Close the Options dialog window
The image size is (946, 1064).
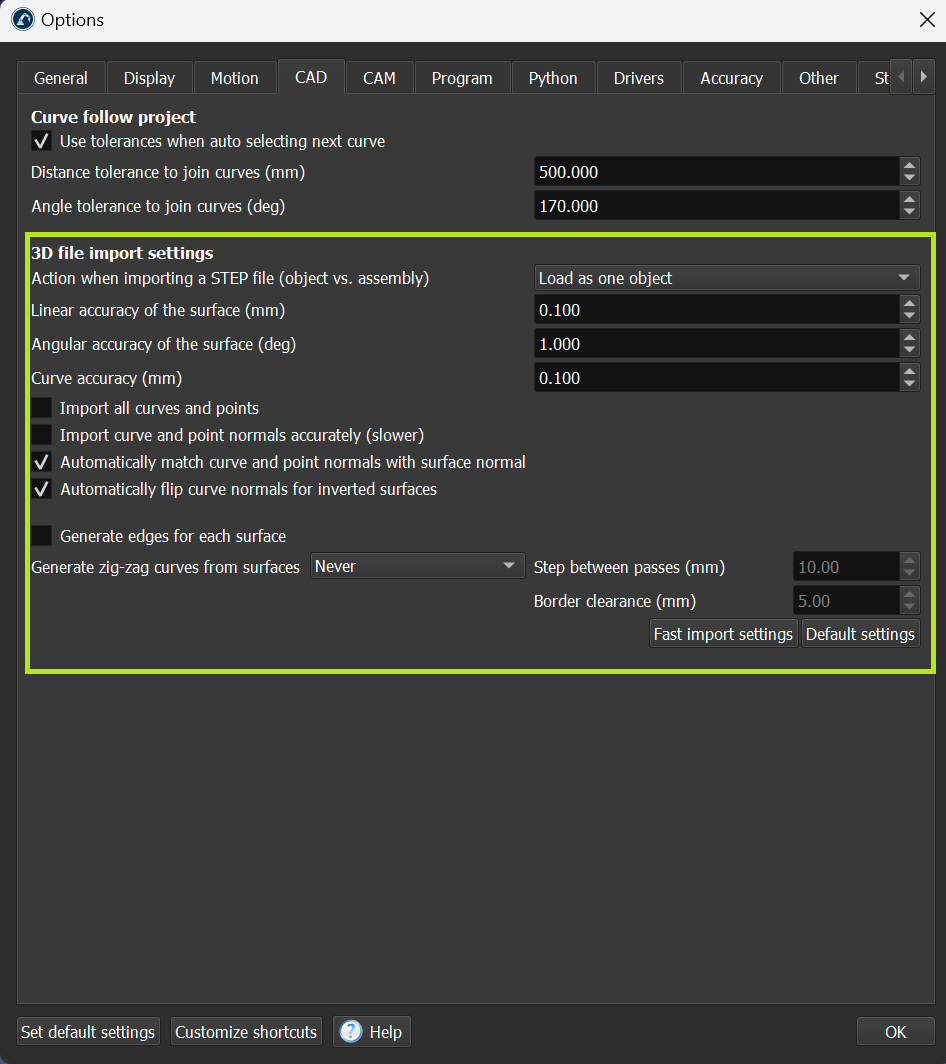coord(926,20)
